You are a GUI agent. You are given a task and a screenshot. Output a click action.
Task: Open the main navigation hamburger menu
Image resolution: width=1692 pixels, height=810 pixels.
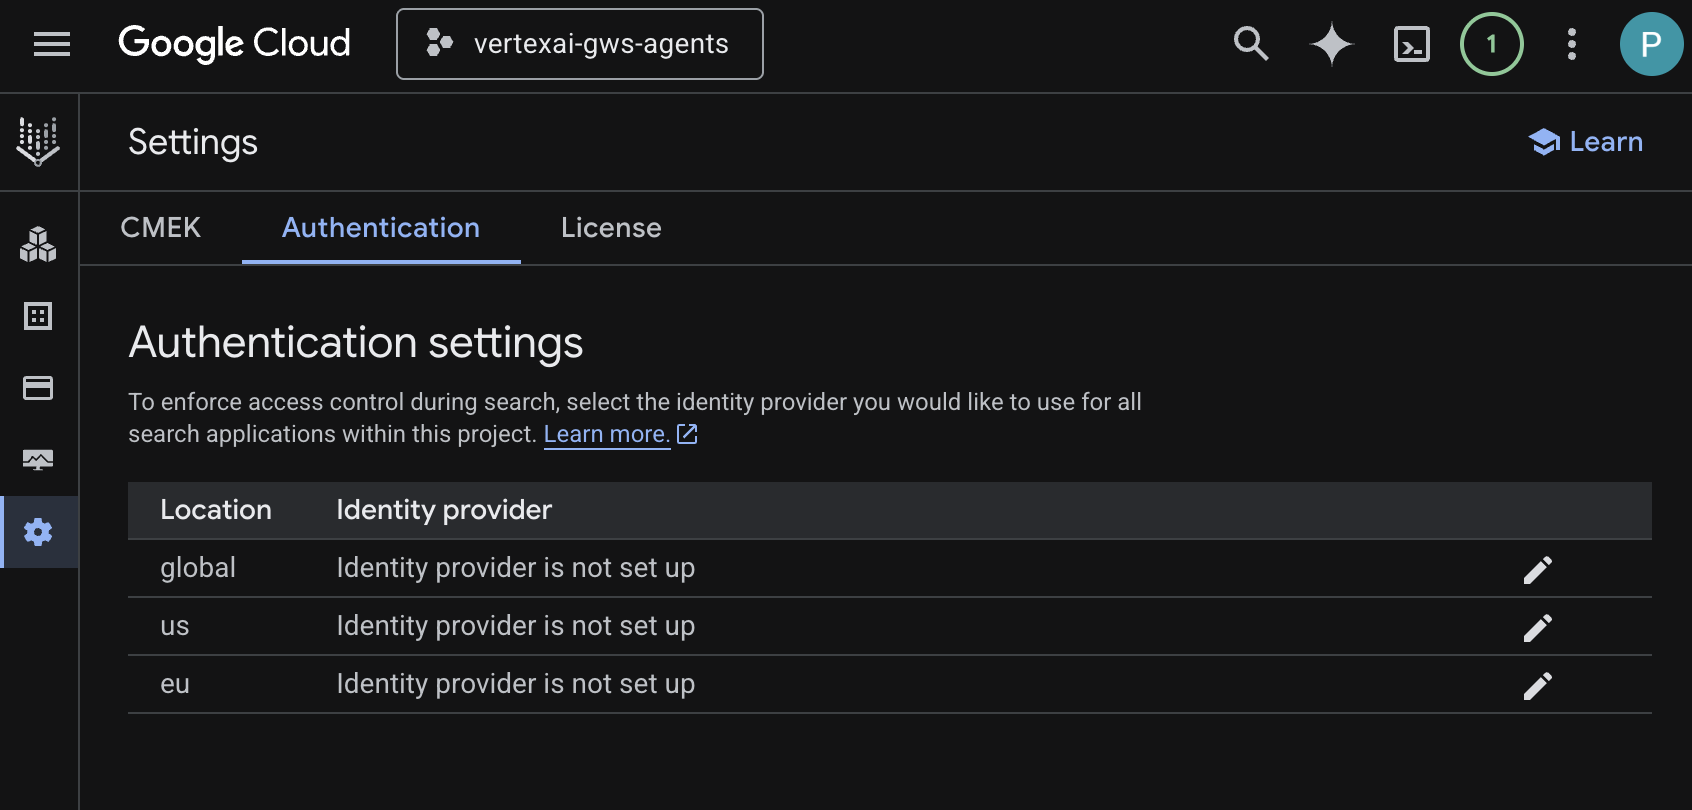(x=52, y=44)
